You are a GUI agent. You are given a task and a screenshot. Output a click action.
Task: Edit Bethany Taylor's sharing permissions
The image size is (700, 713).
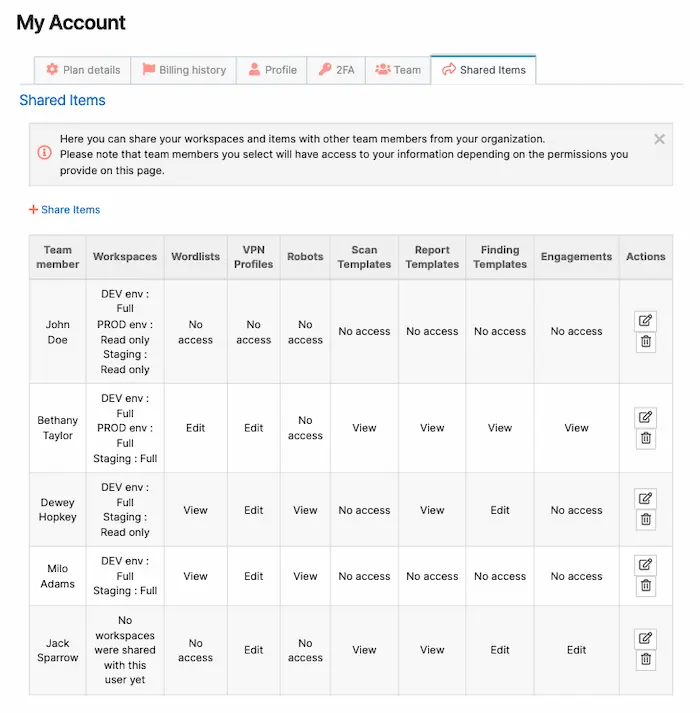[645, 417]
